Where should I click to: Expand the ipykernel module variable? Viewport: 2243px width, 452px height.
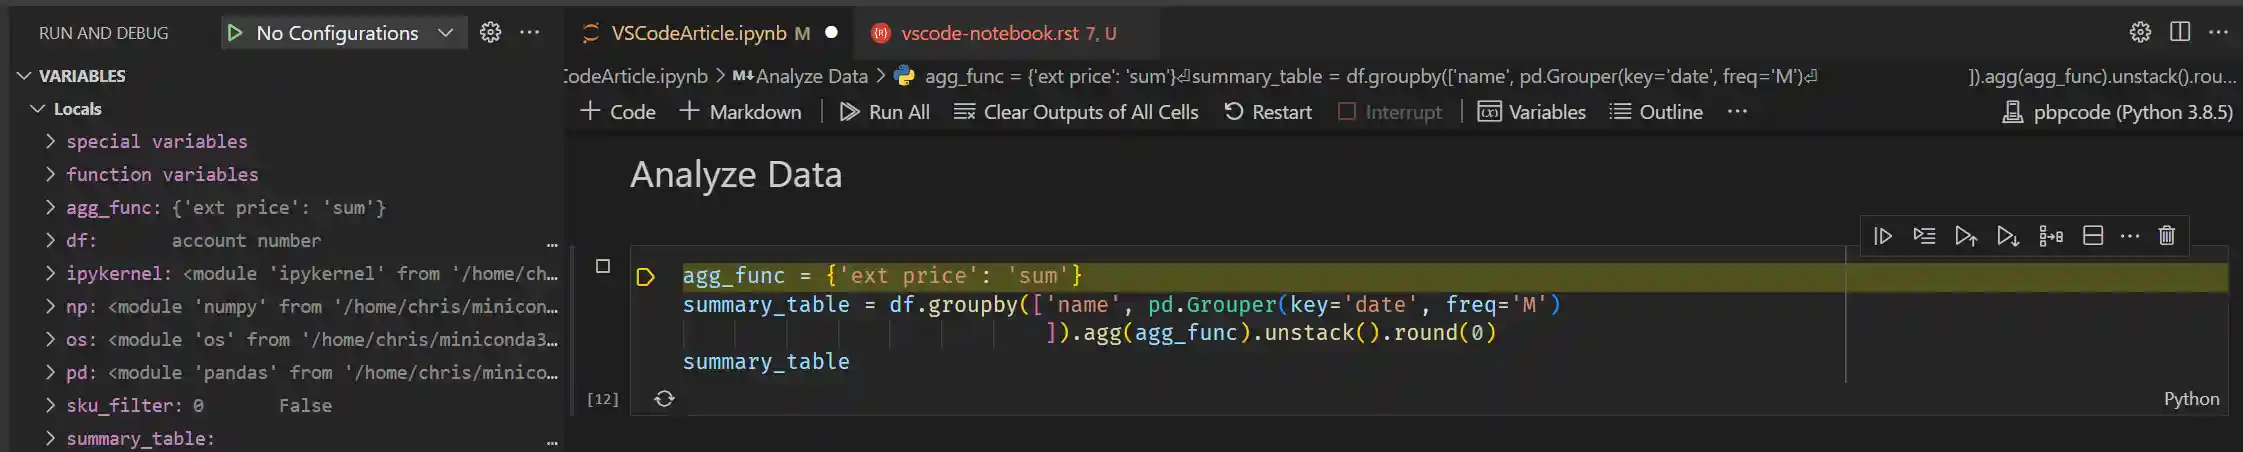pos(50,274)
